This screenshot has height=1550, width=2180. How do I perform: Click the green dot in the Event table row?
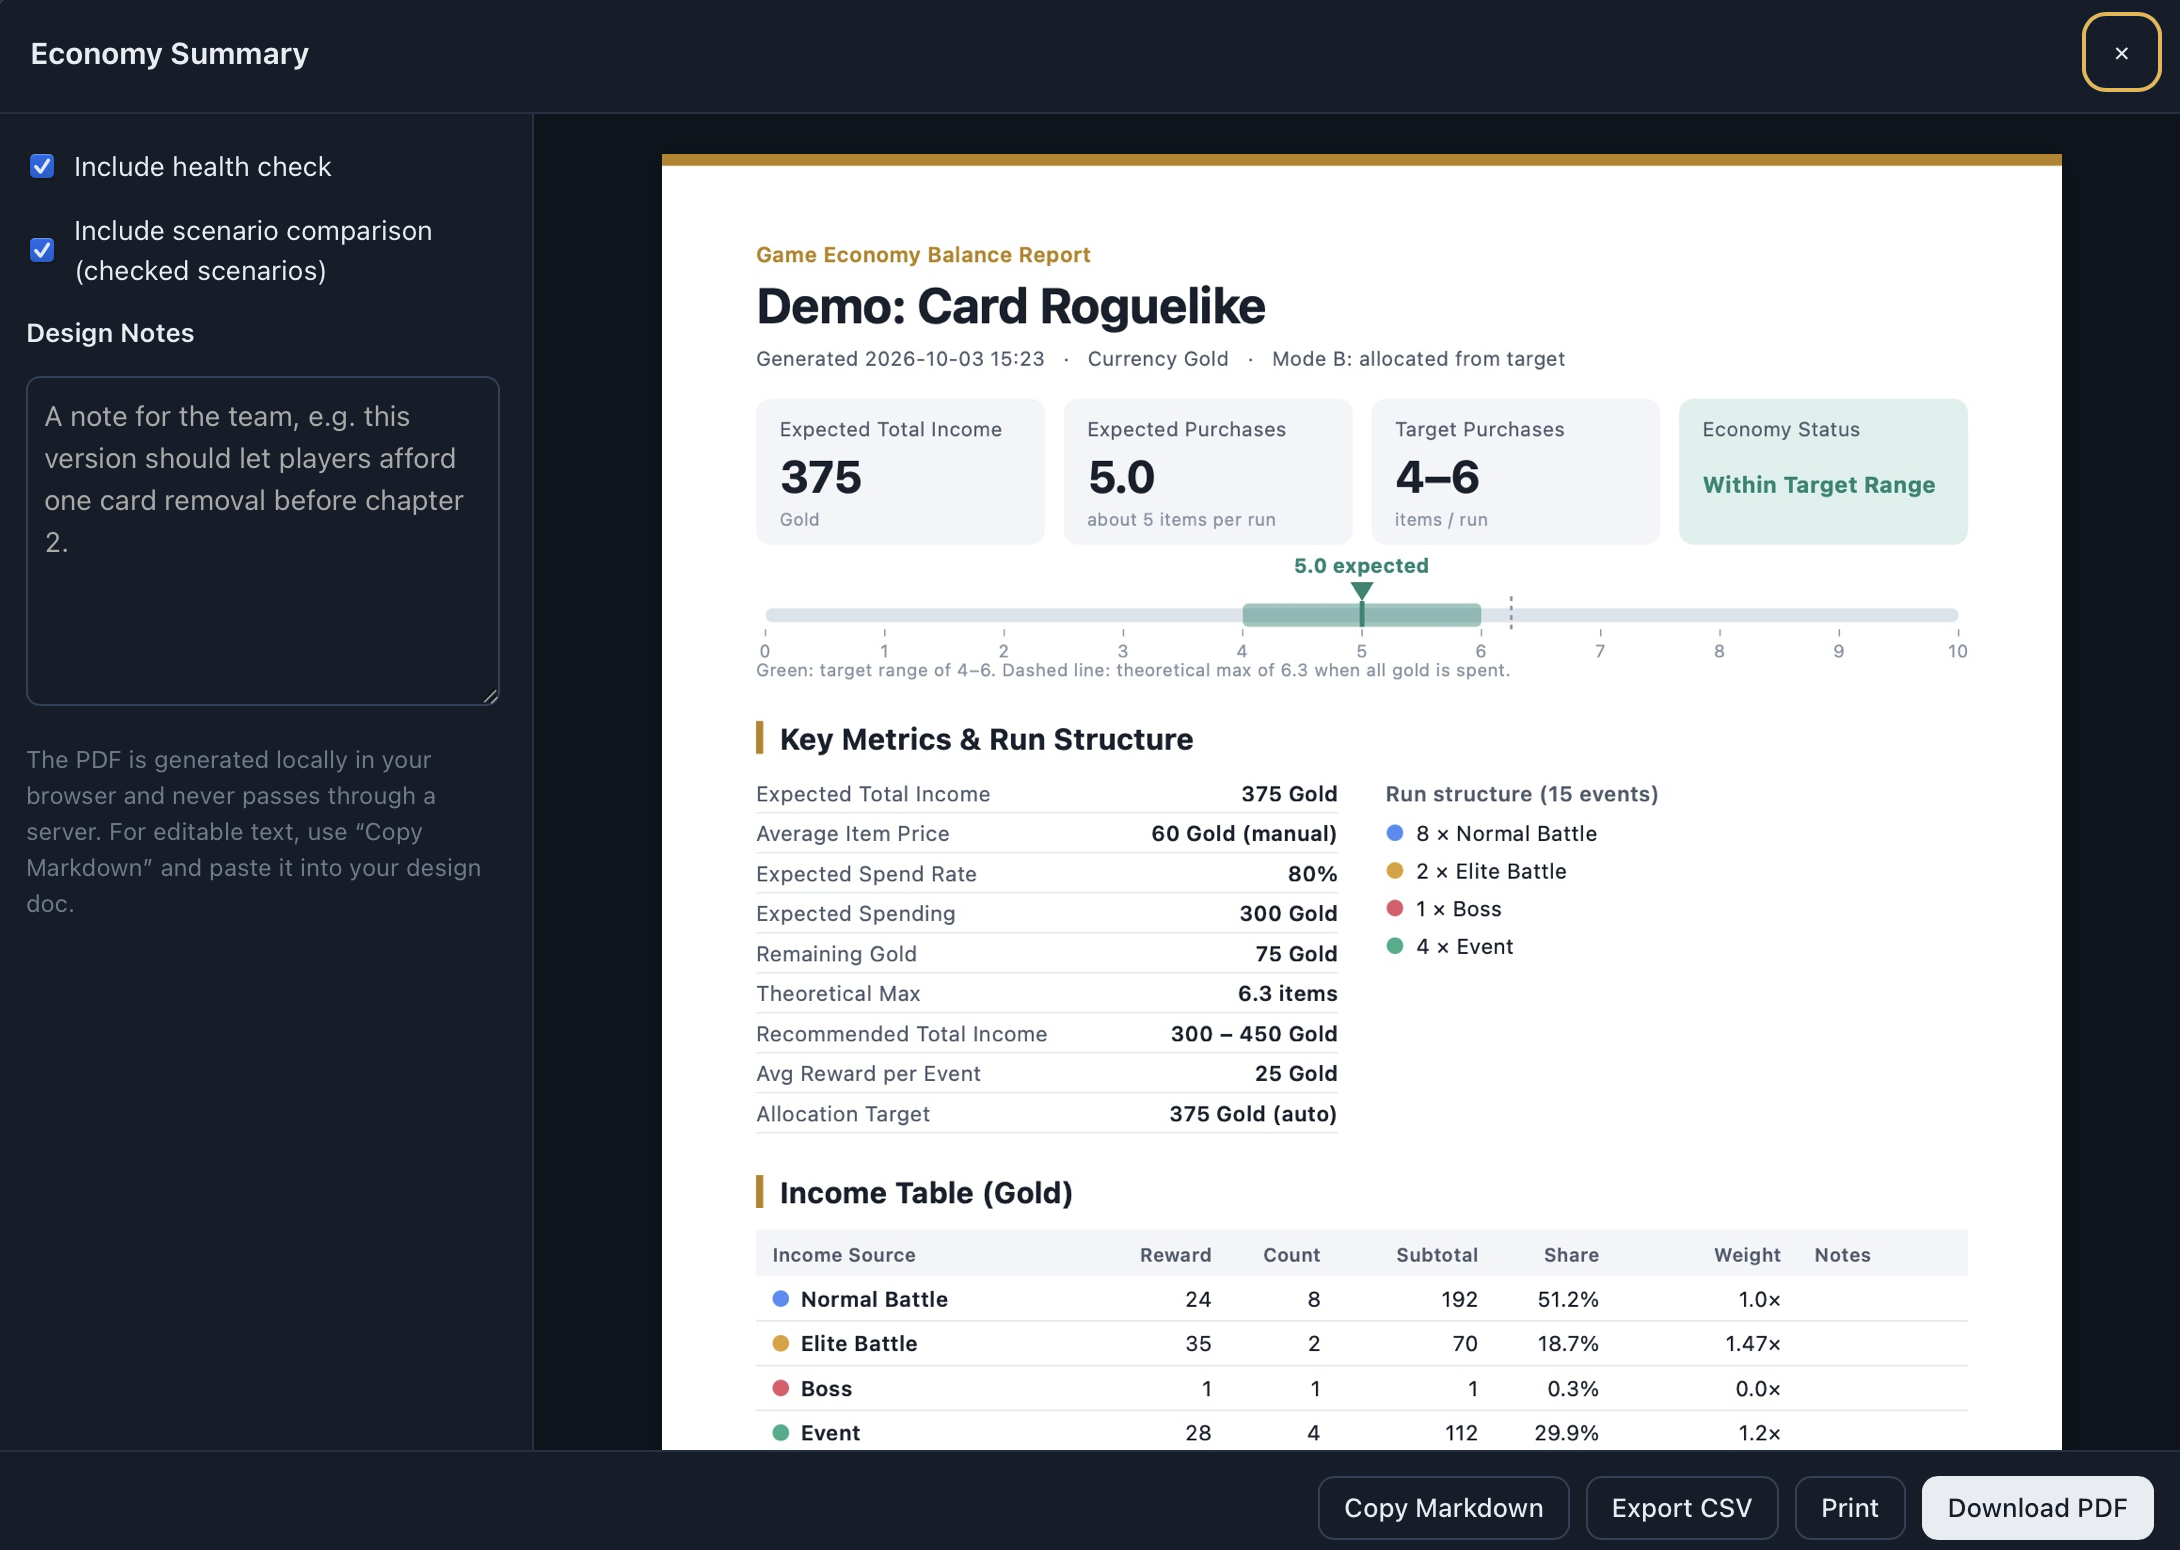781,1432
